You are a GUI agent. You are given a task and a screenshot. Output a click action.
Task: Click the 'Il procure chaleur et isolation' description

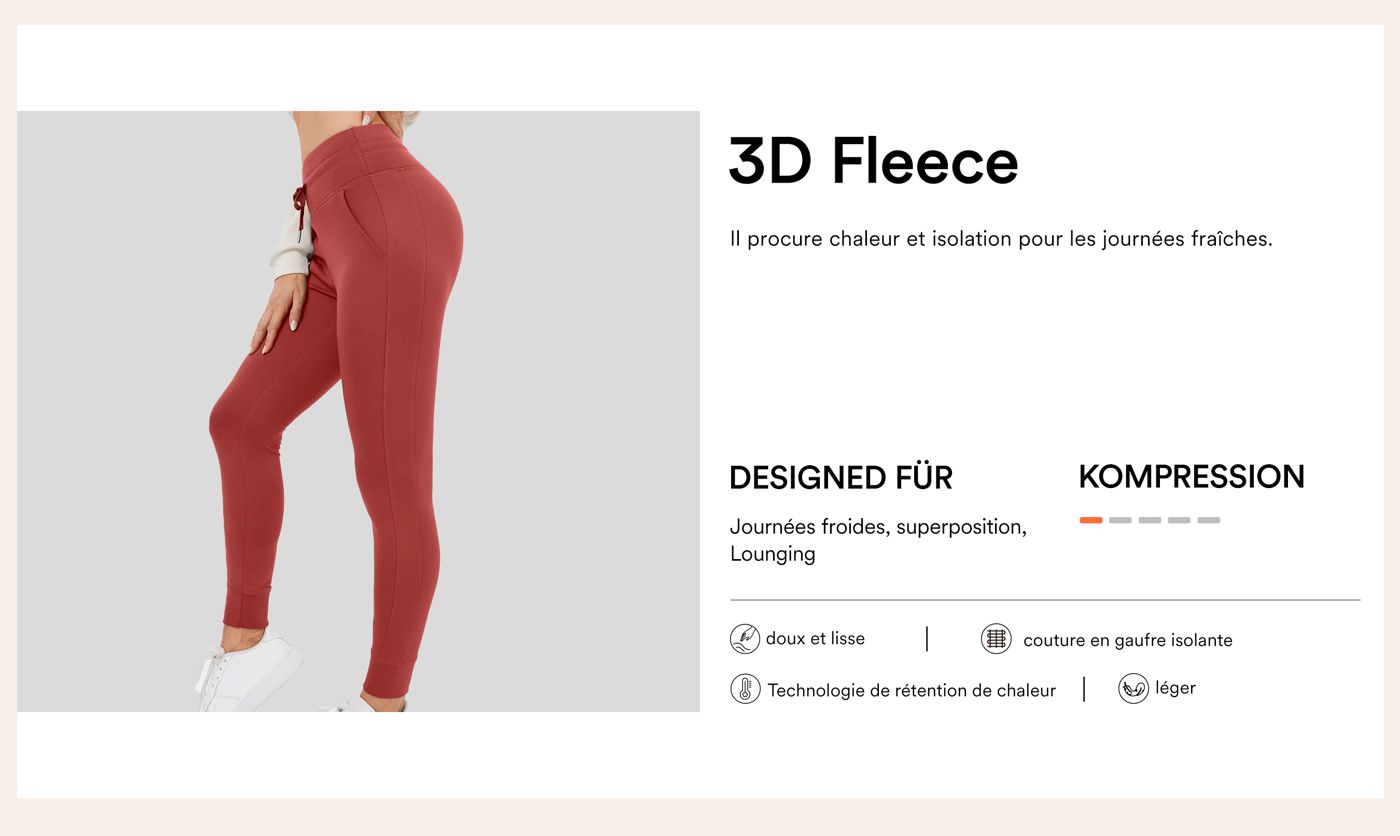click(x=1001, y=239)
